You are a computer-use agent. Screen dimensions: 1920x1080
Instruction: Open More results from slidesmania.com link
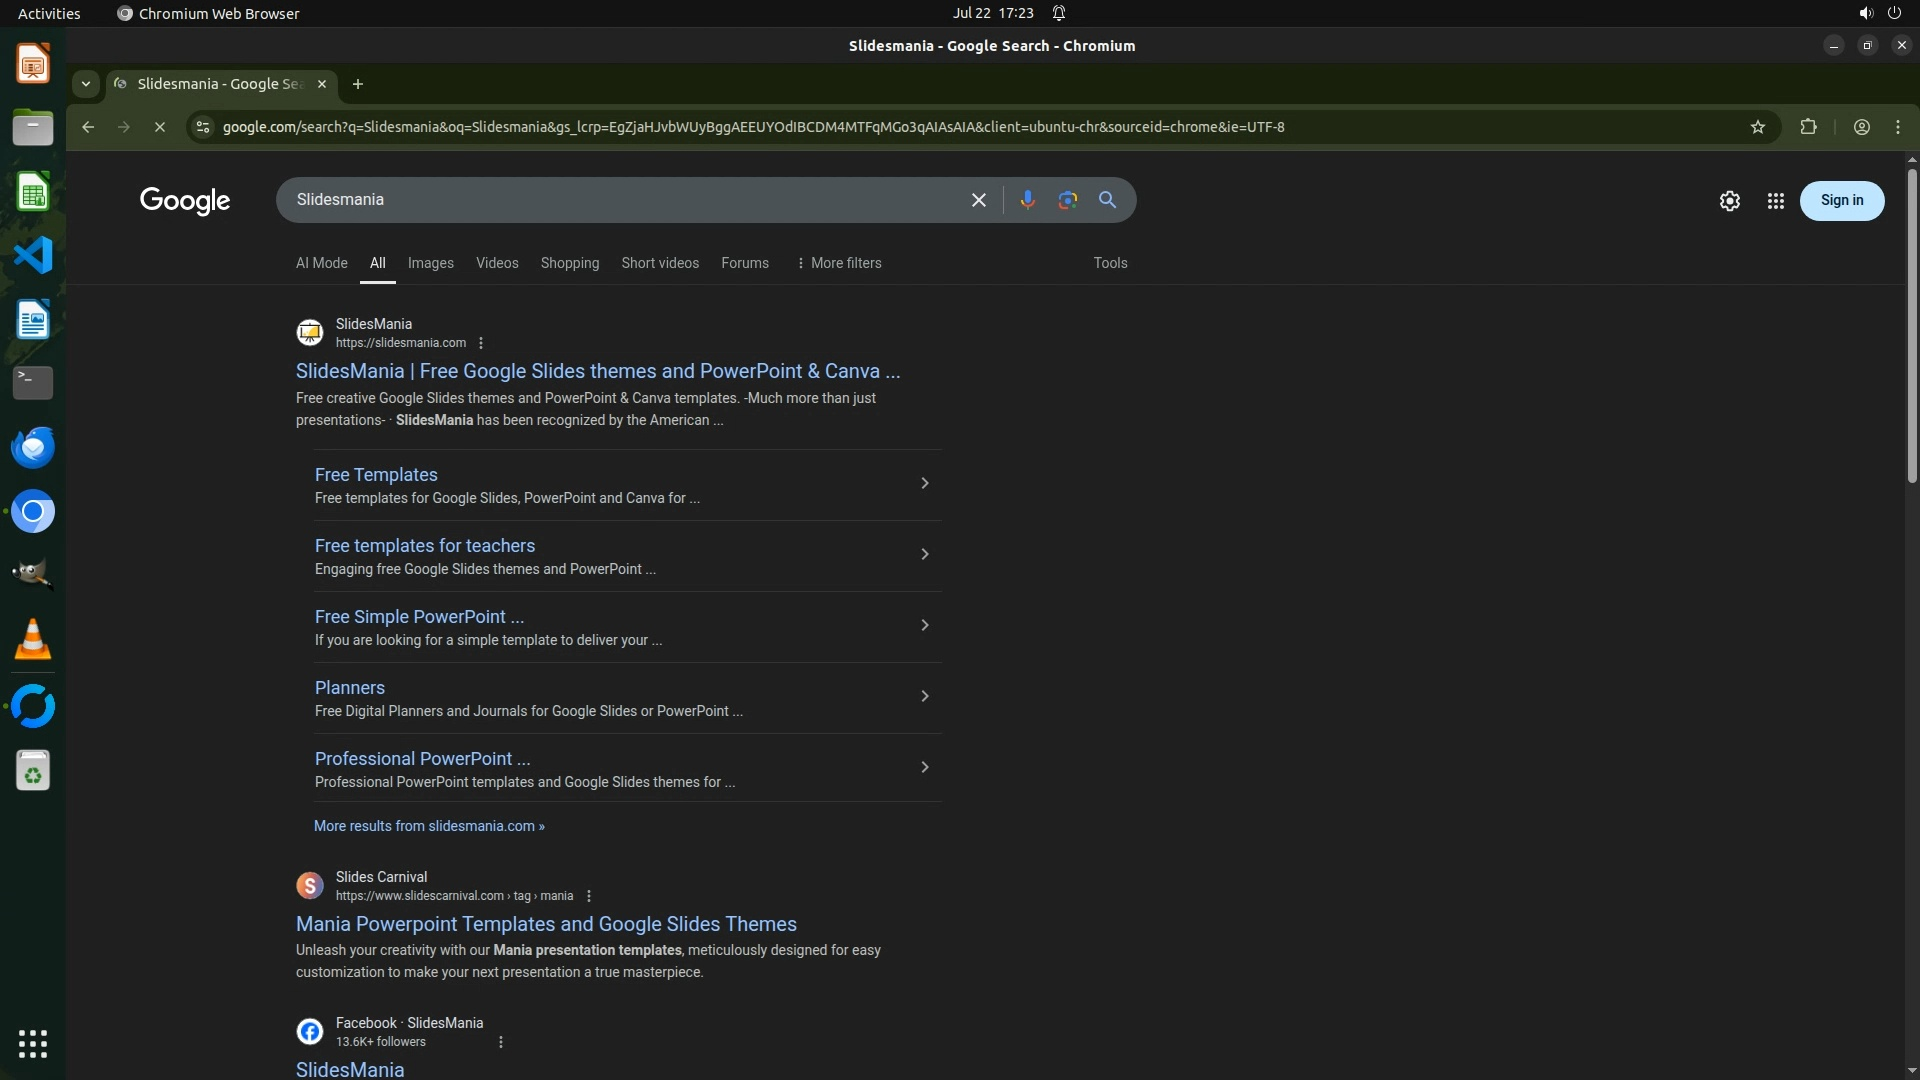coord(429,826)
